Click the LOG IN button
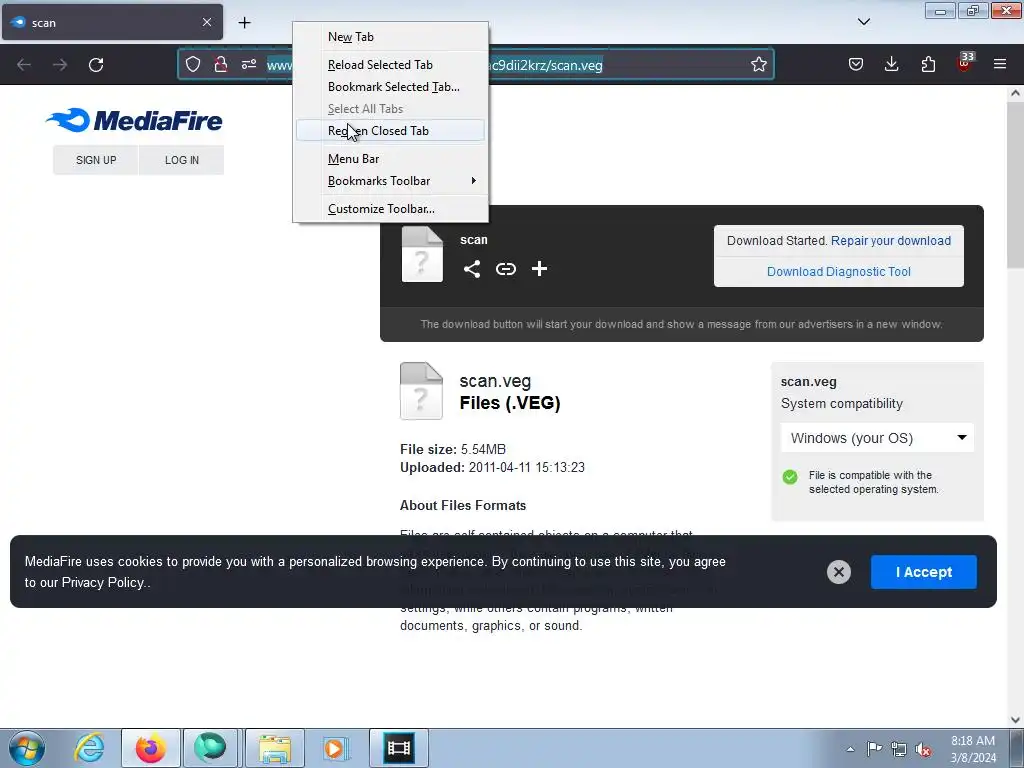 point(182,160)
